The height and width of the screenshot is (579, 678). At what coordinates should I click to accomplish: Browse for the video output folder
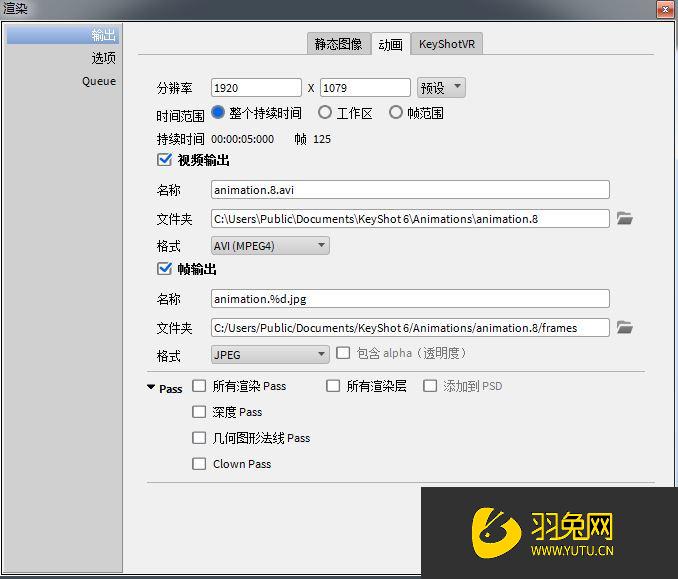tap(624, 218)
